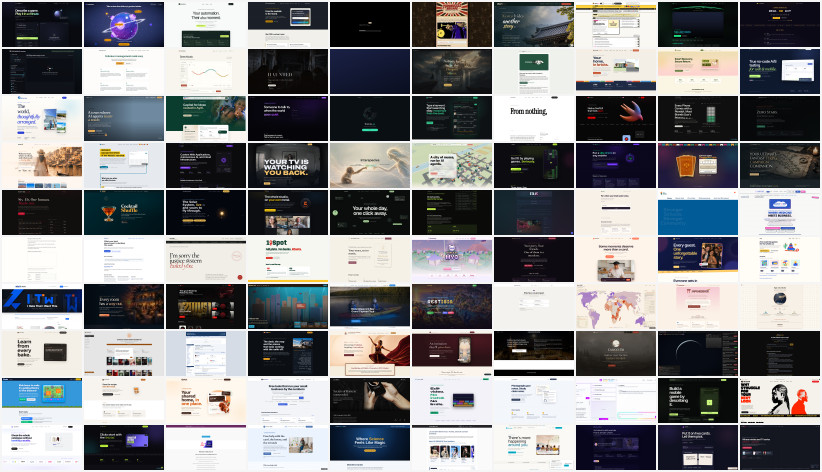This screenshot has height=472, width=822.
Task: Select the 'I'm sorry the justice system' thumbnail
Action: click(x=206, y=260)
